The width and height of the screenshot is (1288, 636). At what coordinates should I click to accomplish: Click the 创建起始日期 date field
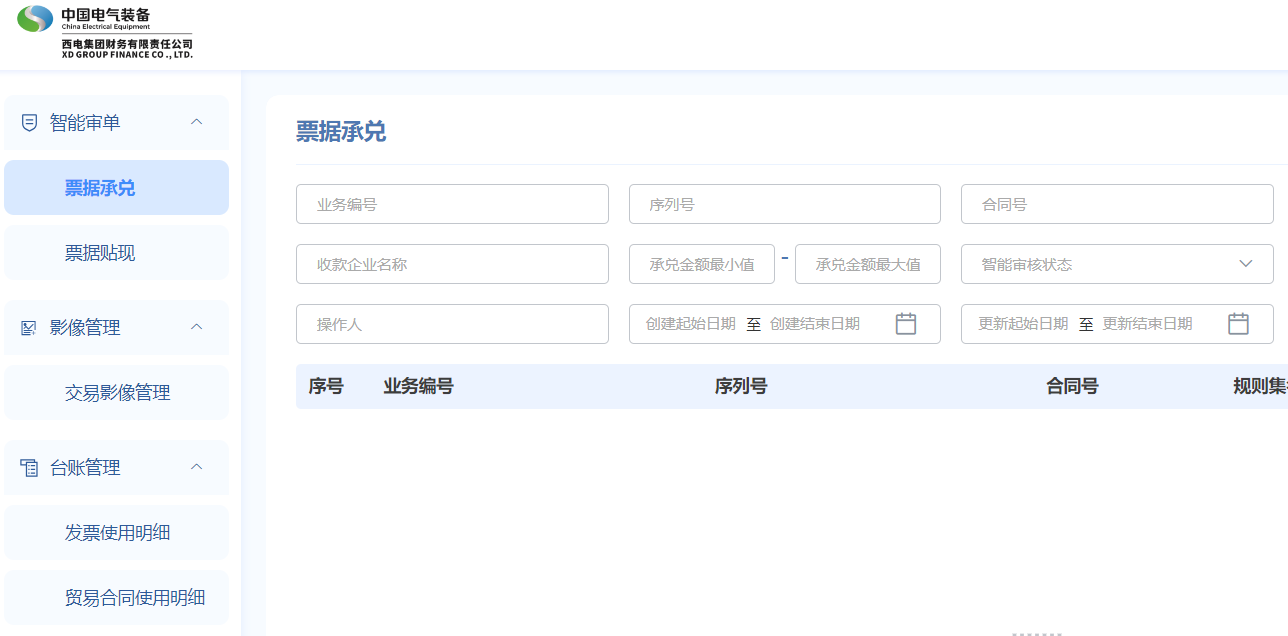pos(691,324)
